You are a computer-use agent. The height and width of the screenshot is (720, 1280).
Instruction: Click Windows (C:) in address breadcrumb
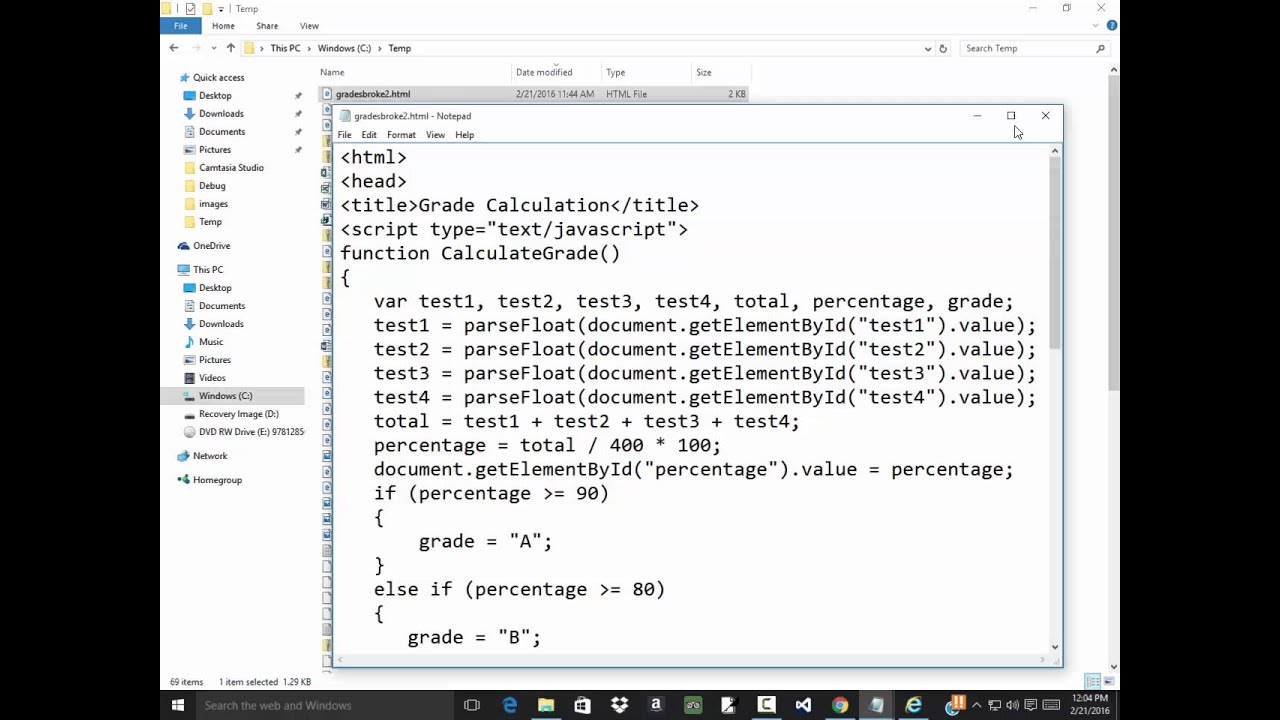[344, 48]
